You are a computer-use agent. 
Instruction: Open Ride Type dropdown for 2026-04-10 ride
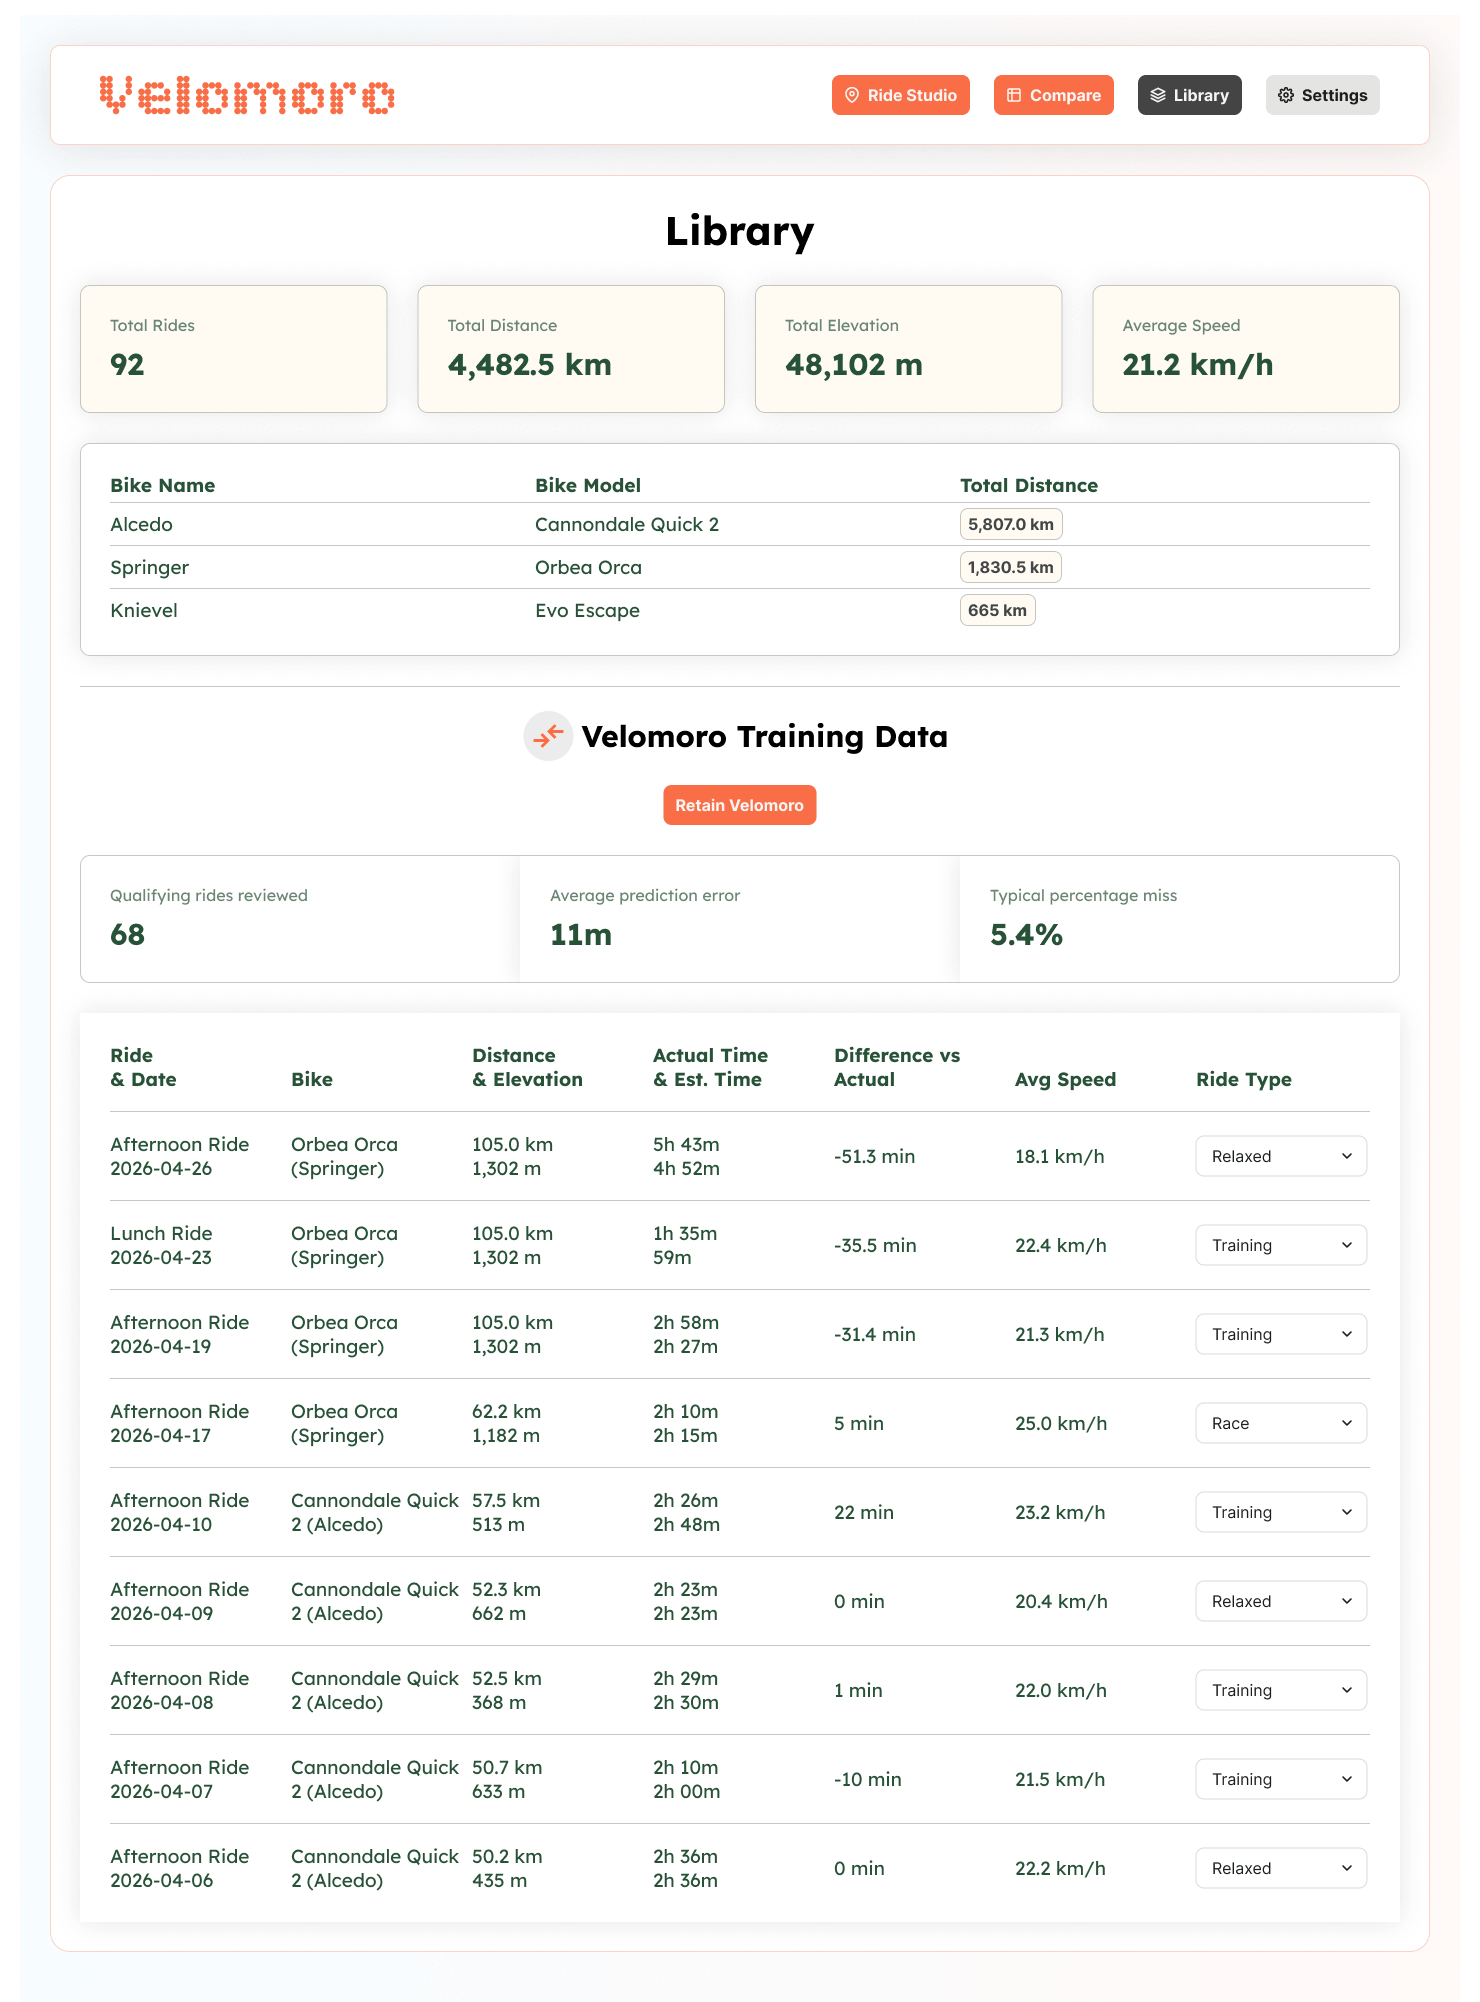[x=1280, y=1512]
